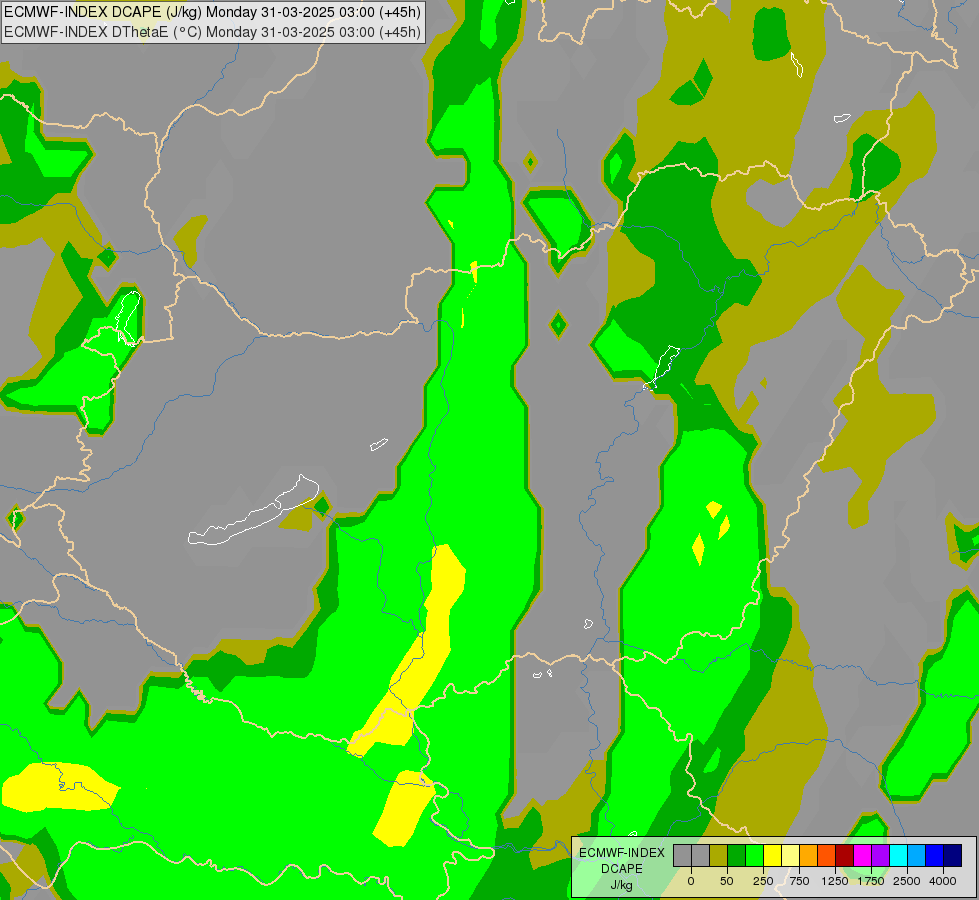
Task: Click the J/kg unit label in the legend
Action: (x=622, y=885)
